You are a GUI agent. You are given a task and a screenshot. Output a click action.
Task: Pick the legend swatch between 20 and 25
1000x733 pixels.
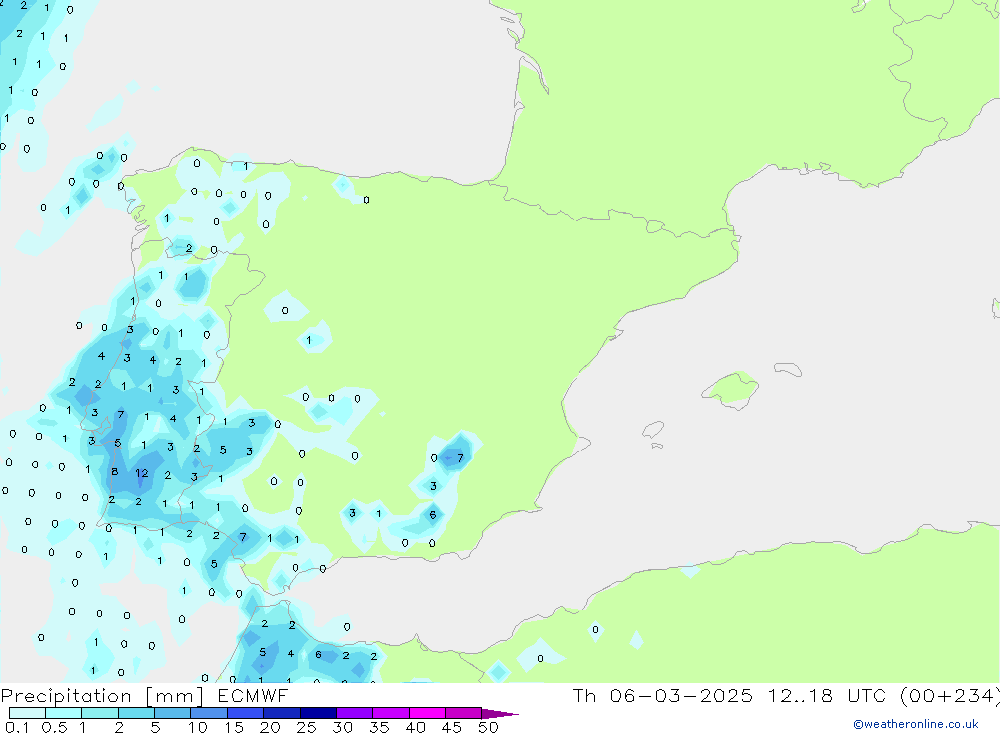click(282, 713)
